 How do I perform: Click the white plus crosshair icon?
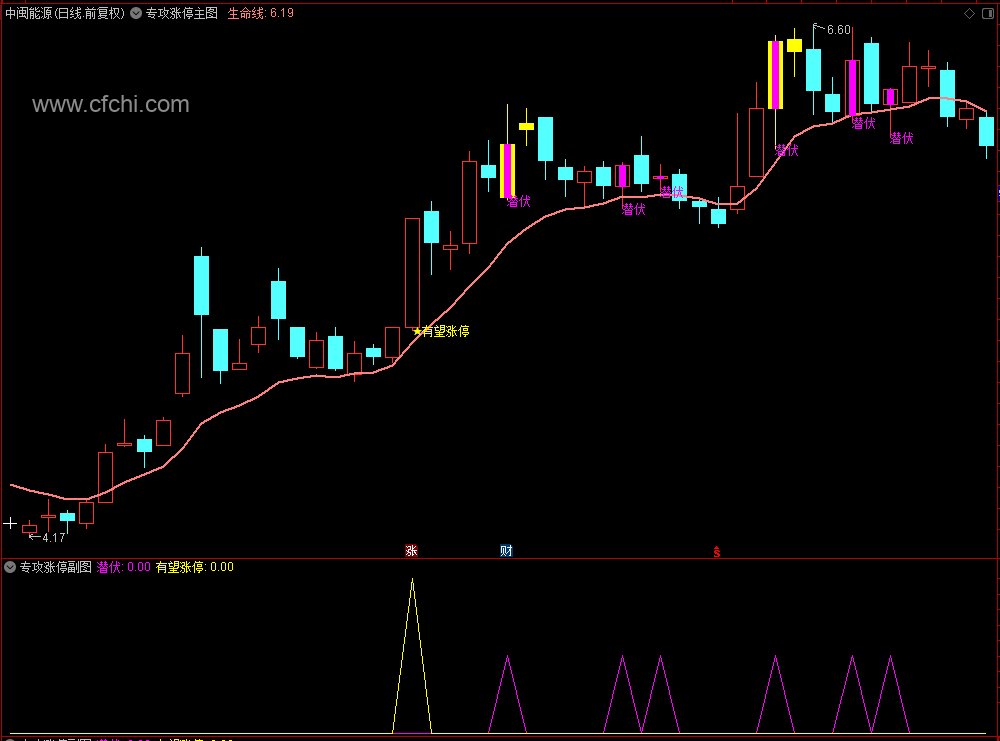click(10, 524)
